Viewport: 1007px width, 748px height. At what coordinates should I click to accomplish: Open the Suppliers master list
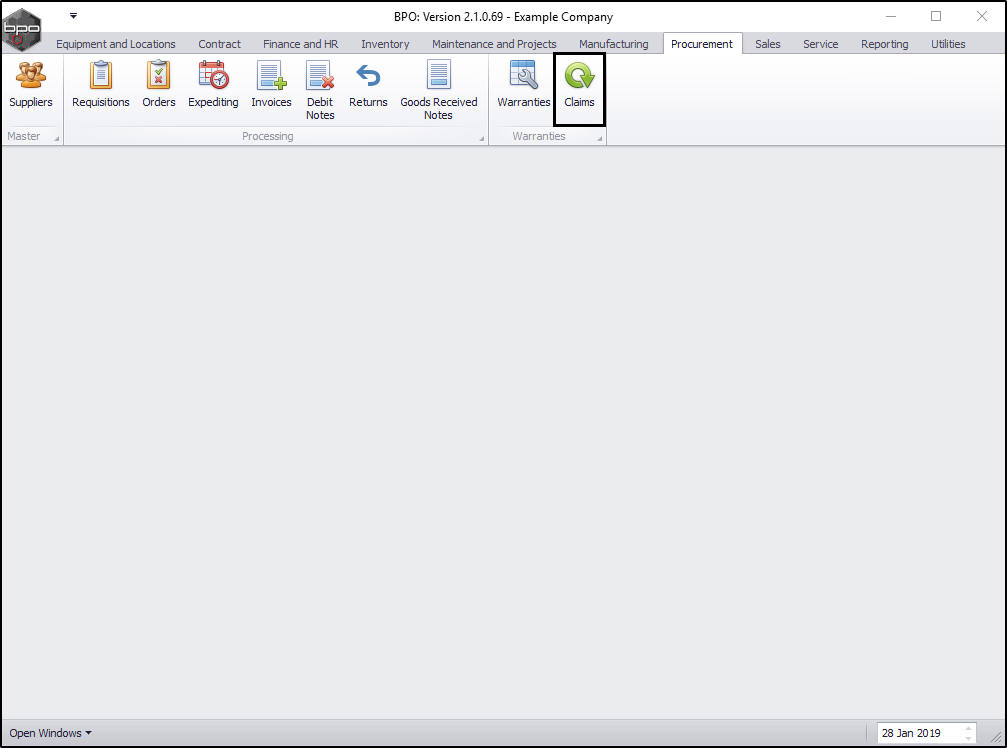click(x=31, y=85)
